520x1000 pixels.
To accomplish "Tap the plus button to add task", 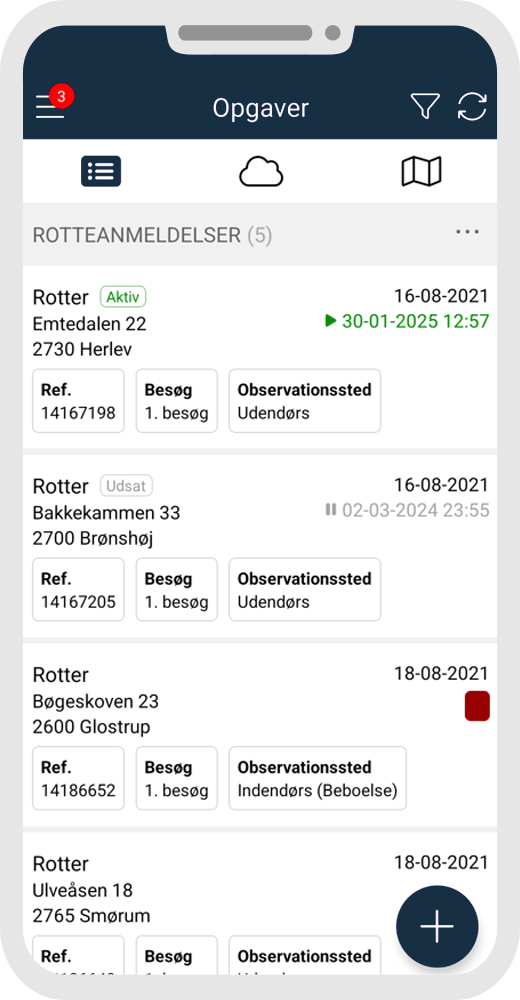I will point(437,927).
